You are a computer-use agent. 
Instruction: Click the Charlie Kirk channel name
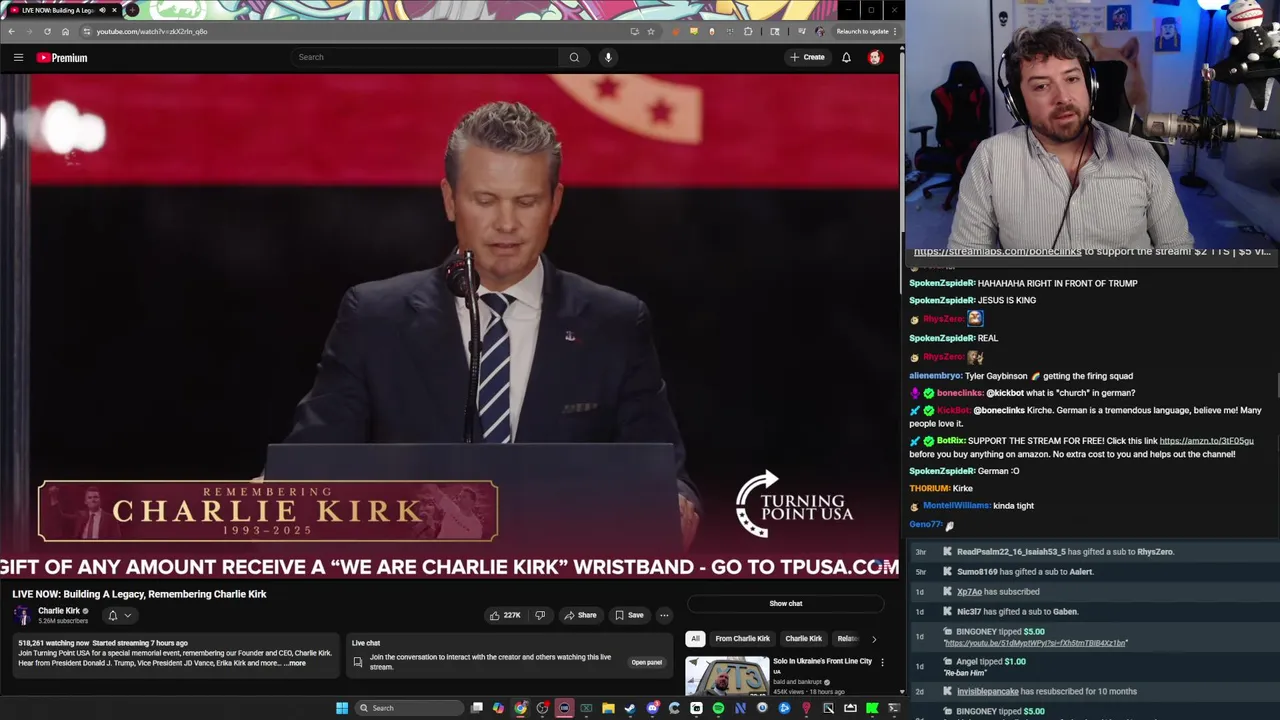[59, 611]
